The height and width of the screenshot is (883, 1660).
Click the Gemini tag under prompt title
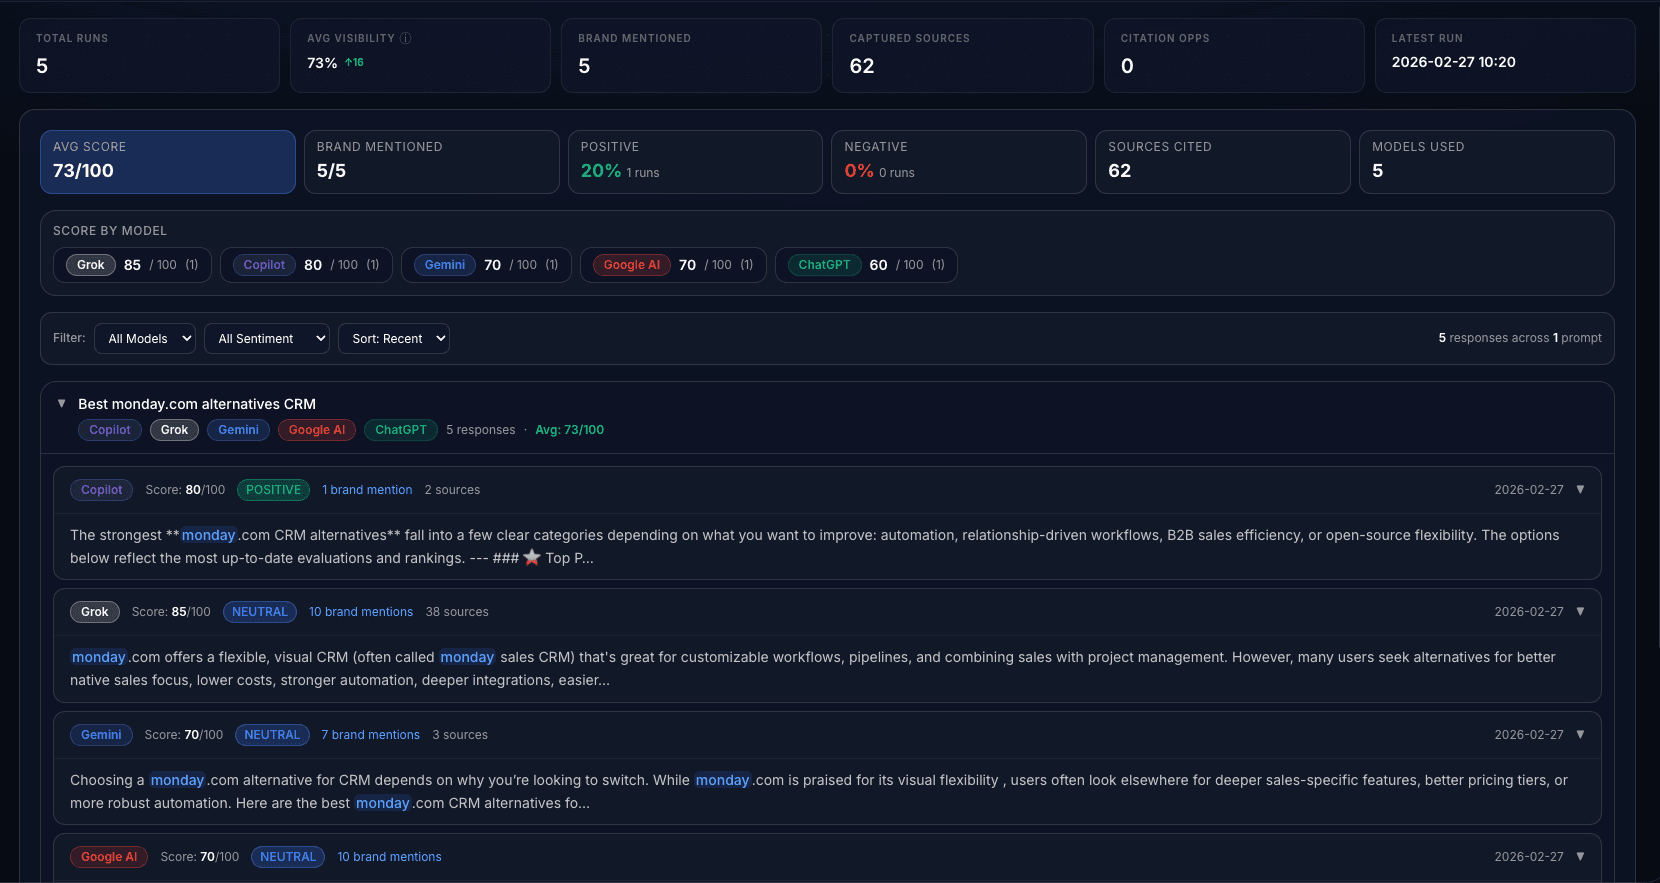click(238, 430)
